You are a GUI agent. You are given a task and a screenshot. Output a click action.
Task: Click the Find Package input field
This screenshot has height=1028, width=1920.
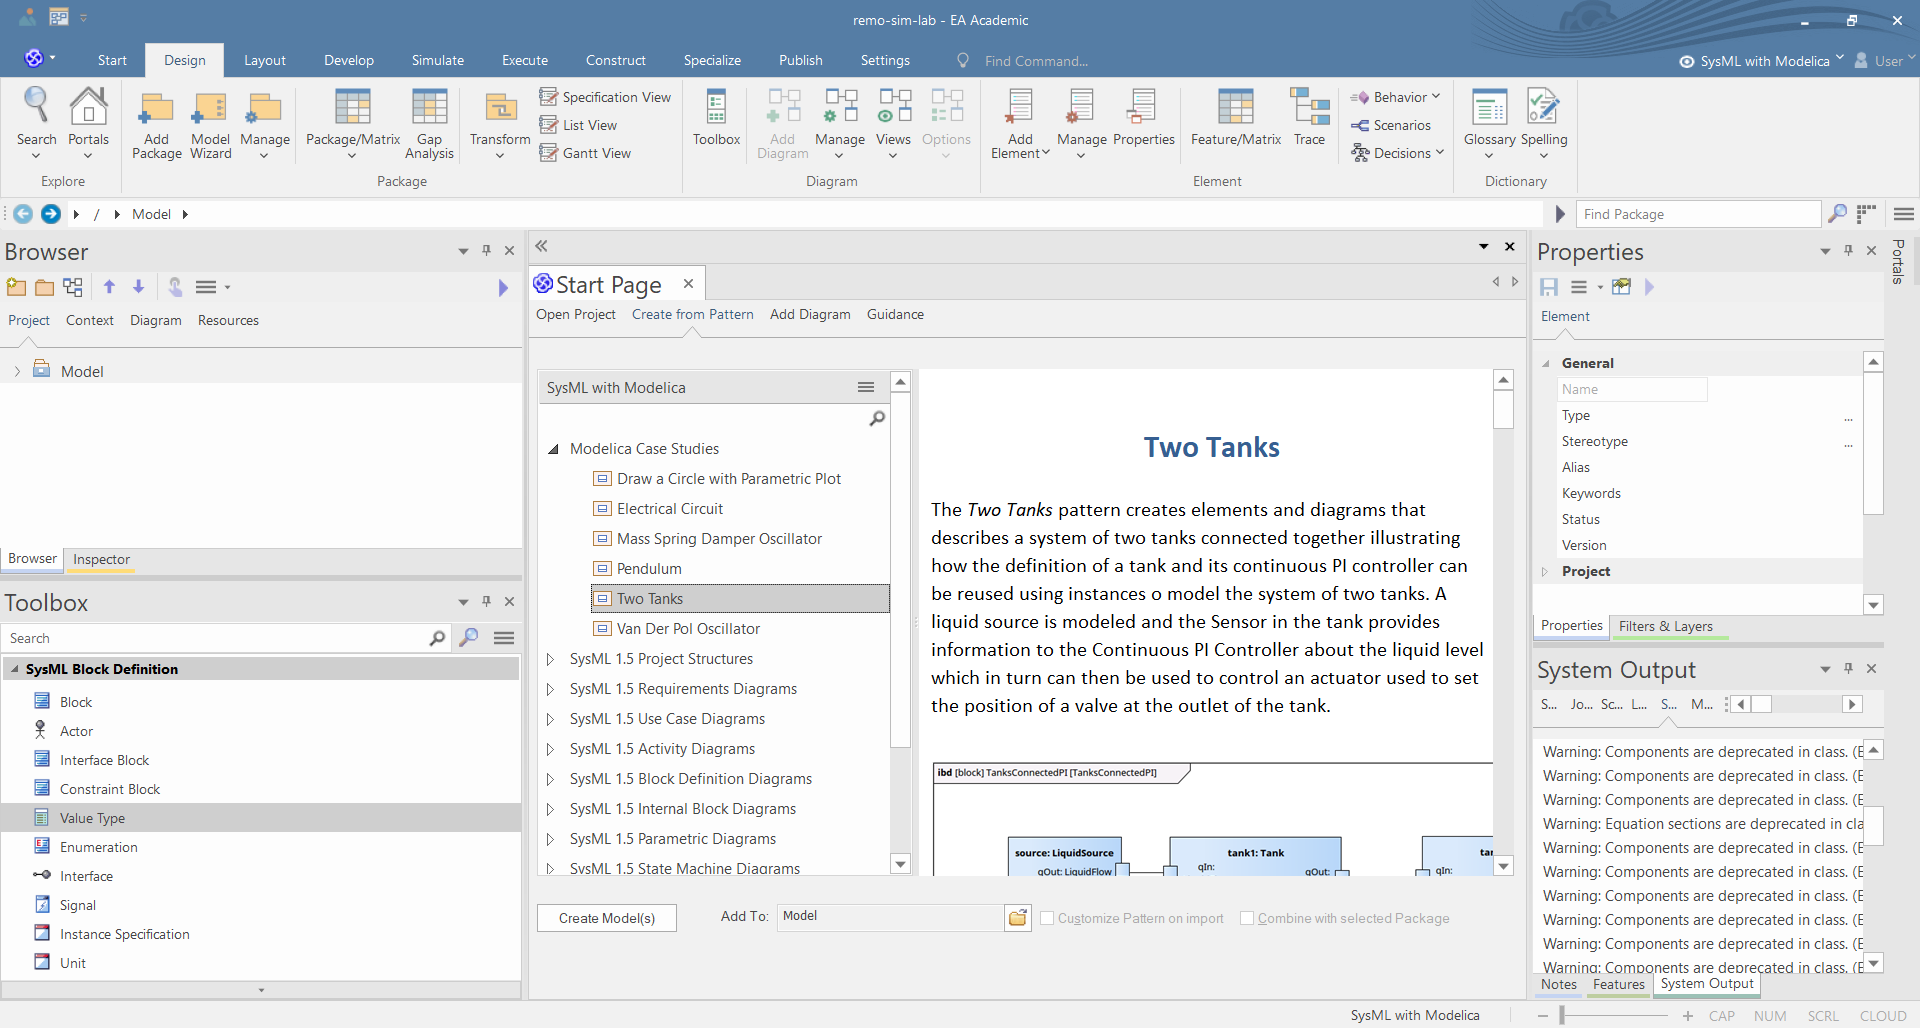[1699, 214]
